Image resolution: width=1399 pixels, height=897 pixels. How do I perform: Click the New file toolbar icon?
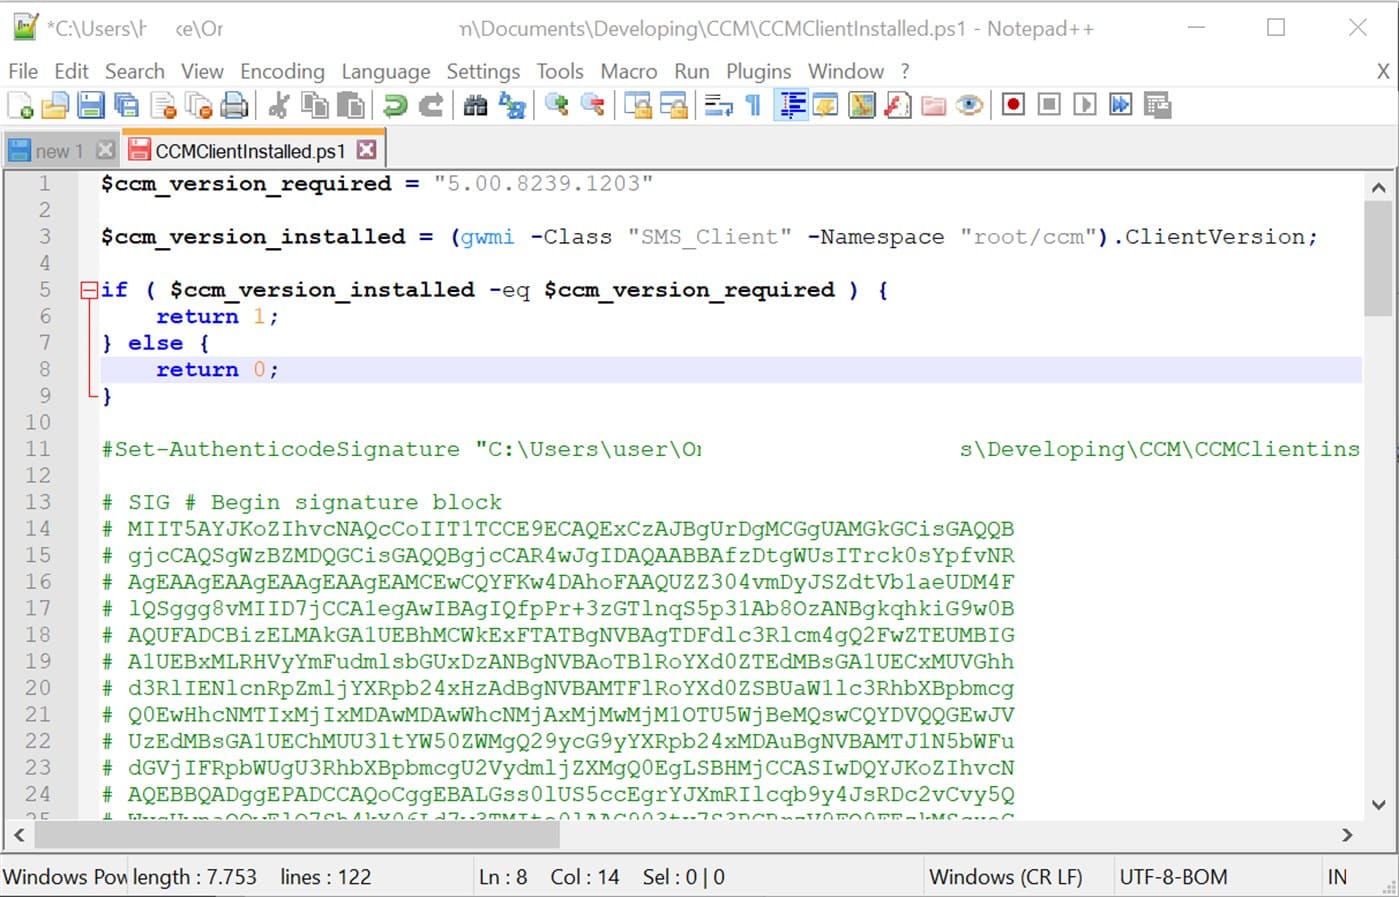(x=20, y=105)
